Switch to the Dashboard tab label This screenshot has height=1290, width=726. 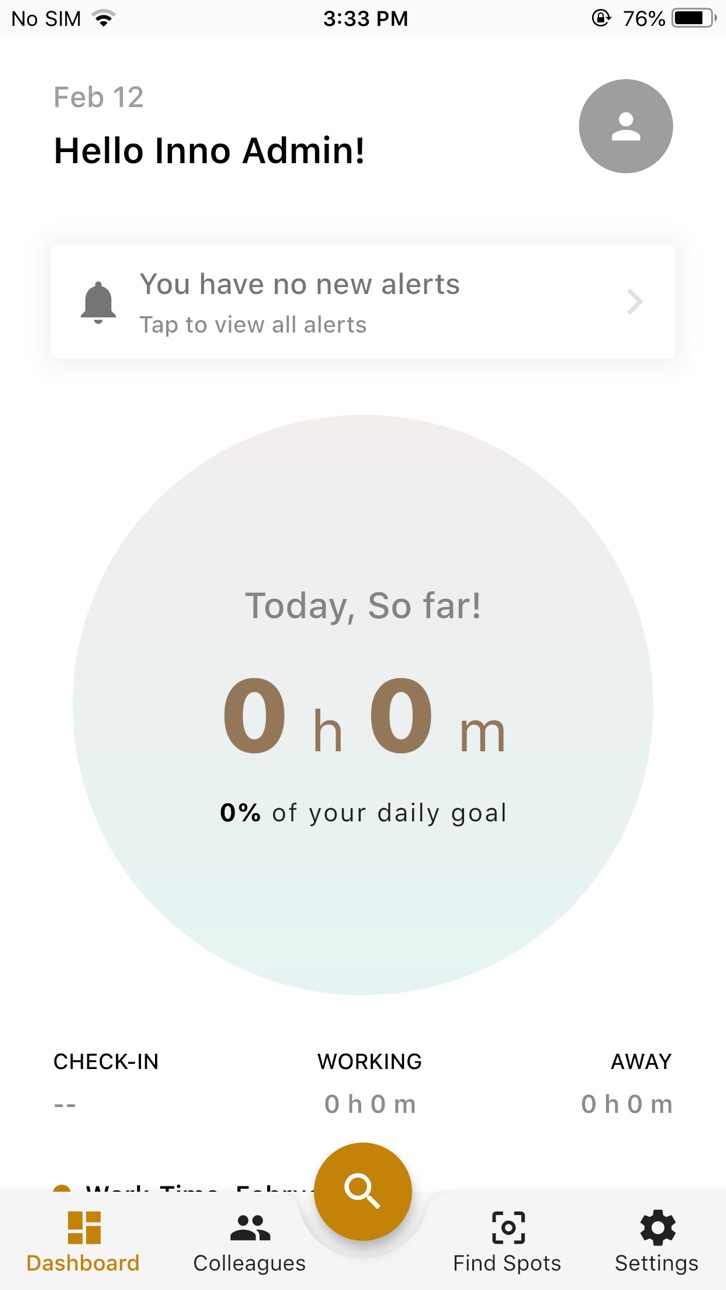click(83, 1263)
